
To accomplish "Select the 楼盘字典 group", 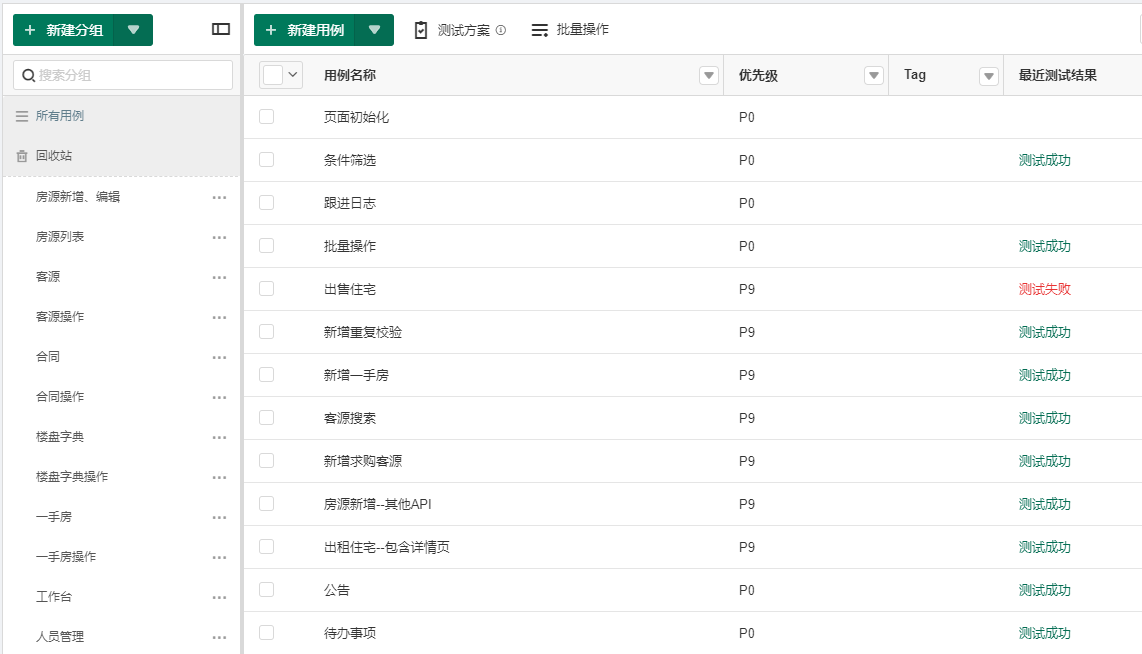I will [x=60, y=437].
